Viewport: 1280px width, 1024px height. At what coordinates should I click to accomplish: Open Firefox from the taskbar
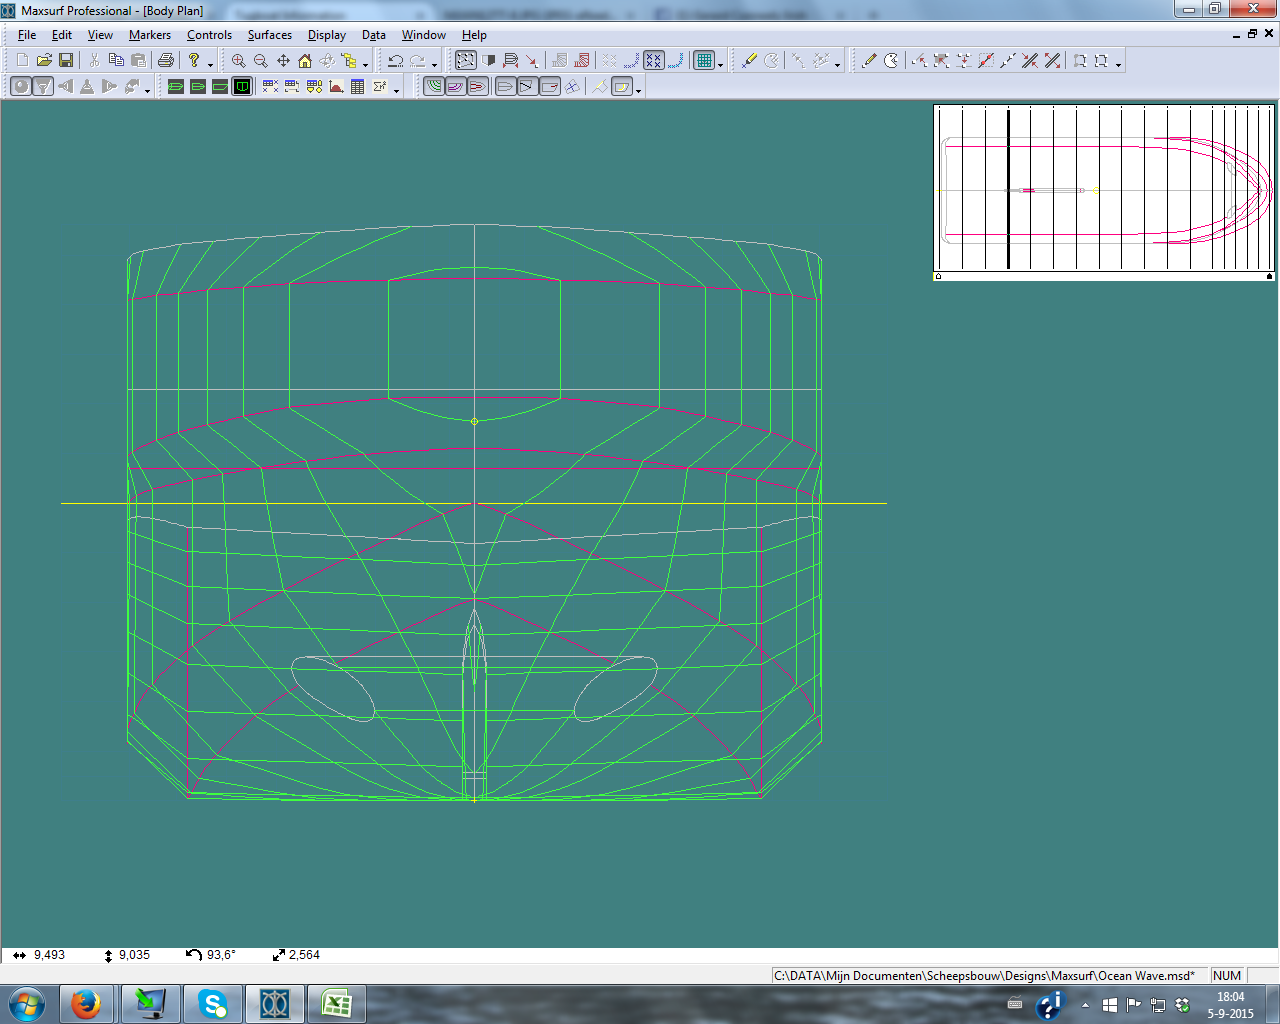[86, 1004]
